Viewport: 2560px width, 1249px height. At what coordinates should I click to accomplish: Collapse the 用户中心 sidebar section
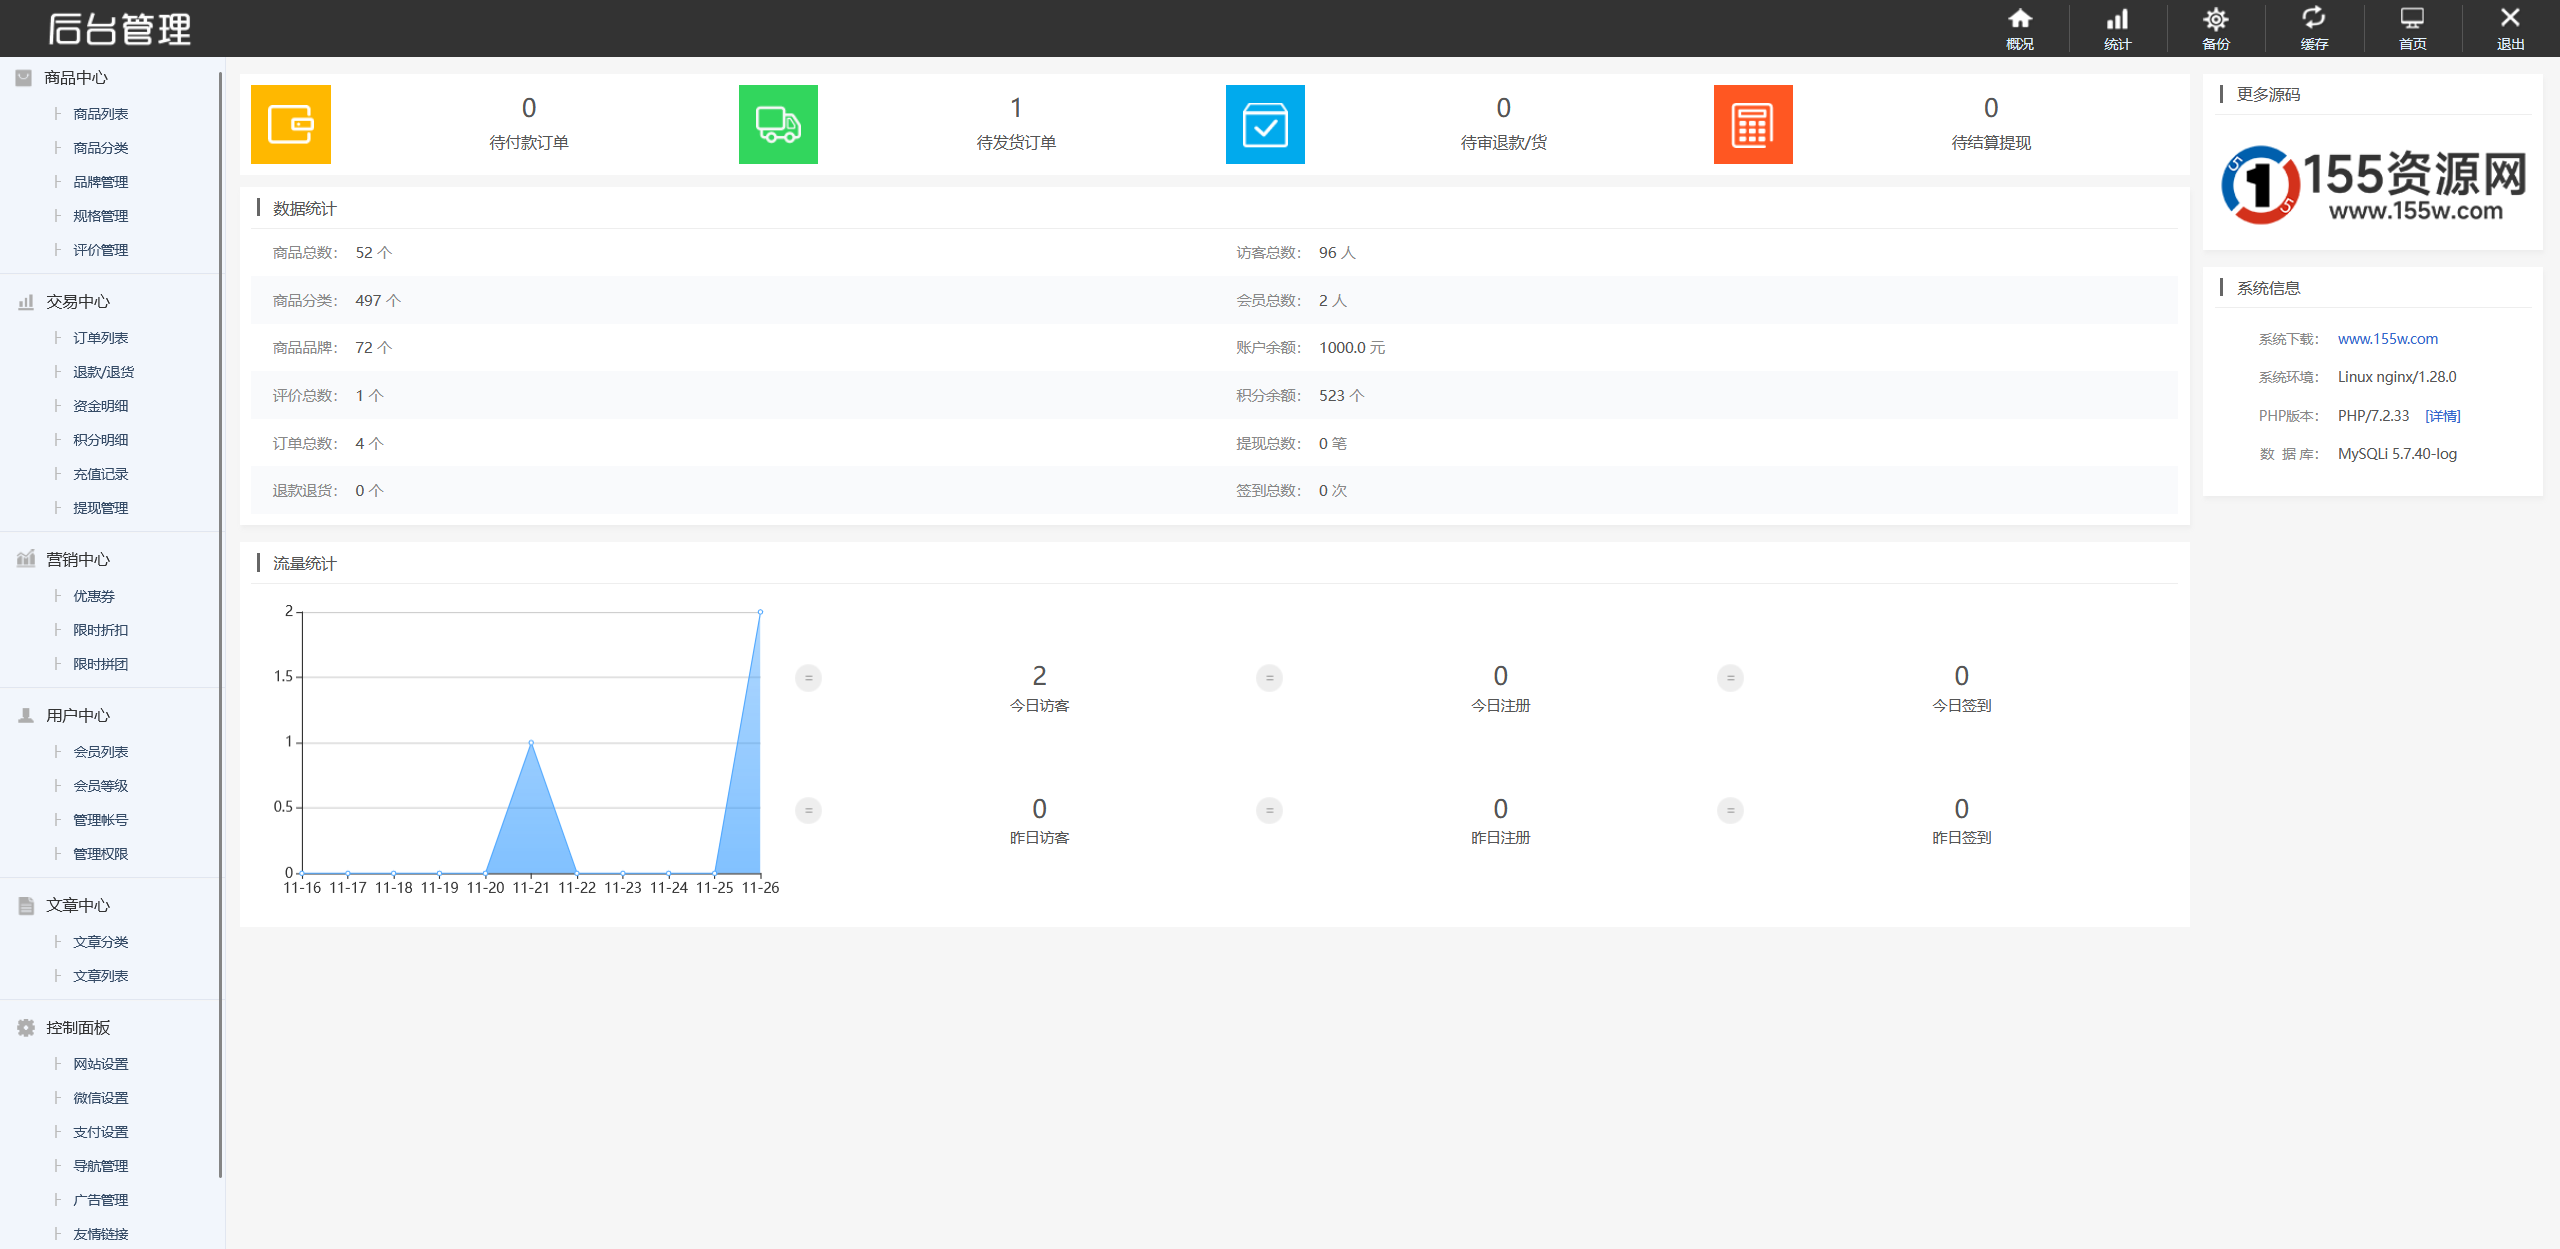coord(77,716)
